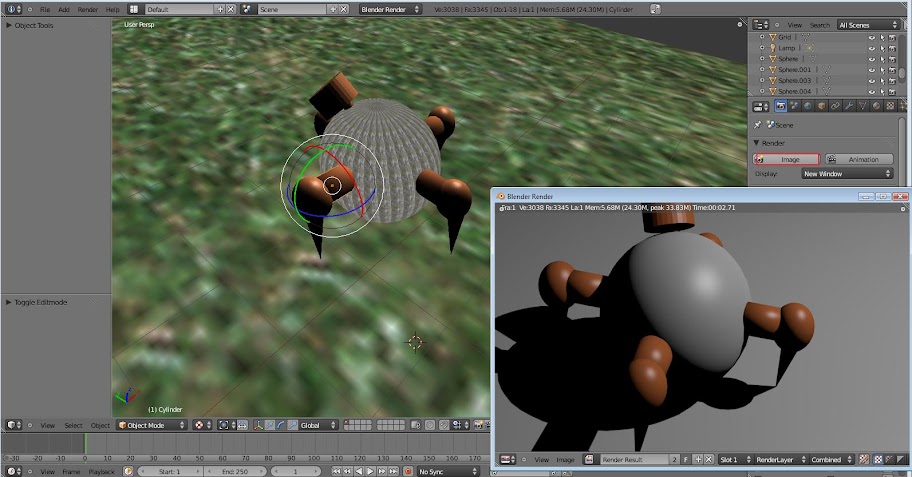Open the Help menu
The width and height of the screenshot is (912, 477).
coord(113,9)
